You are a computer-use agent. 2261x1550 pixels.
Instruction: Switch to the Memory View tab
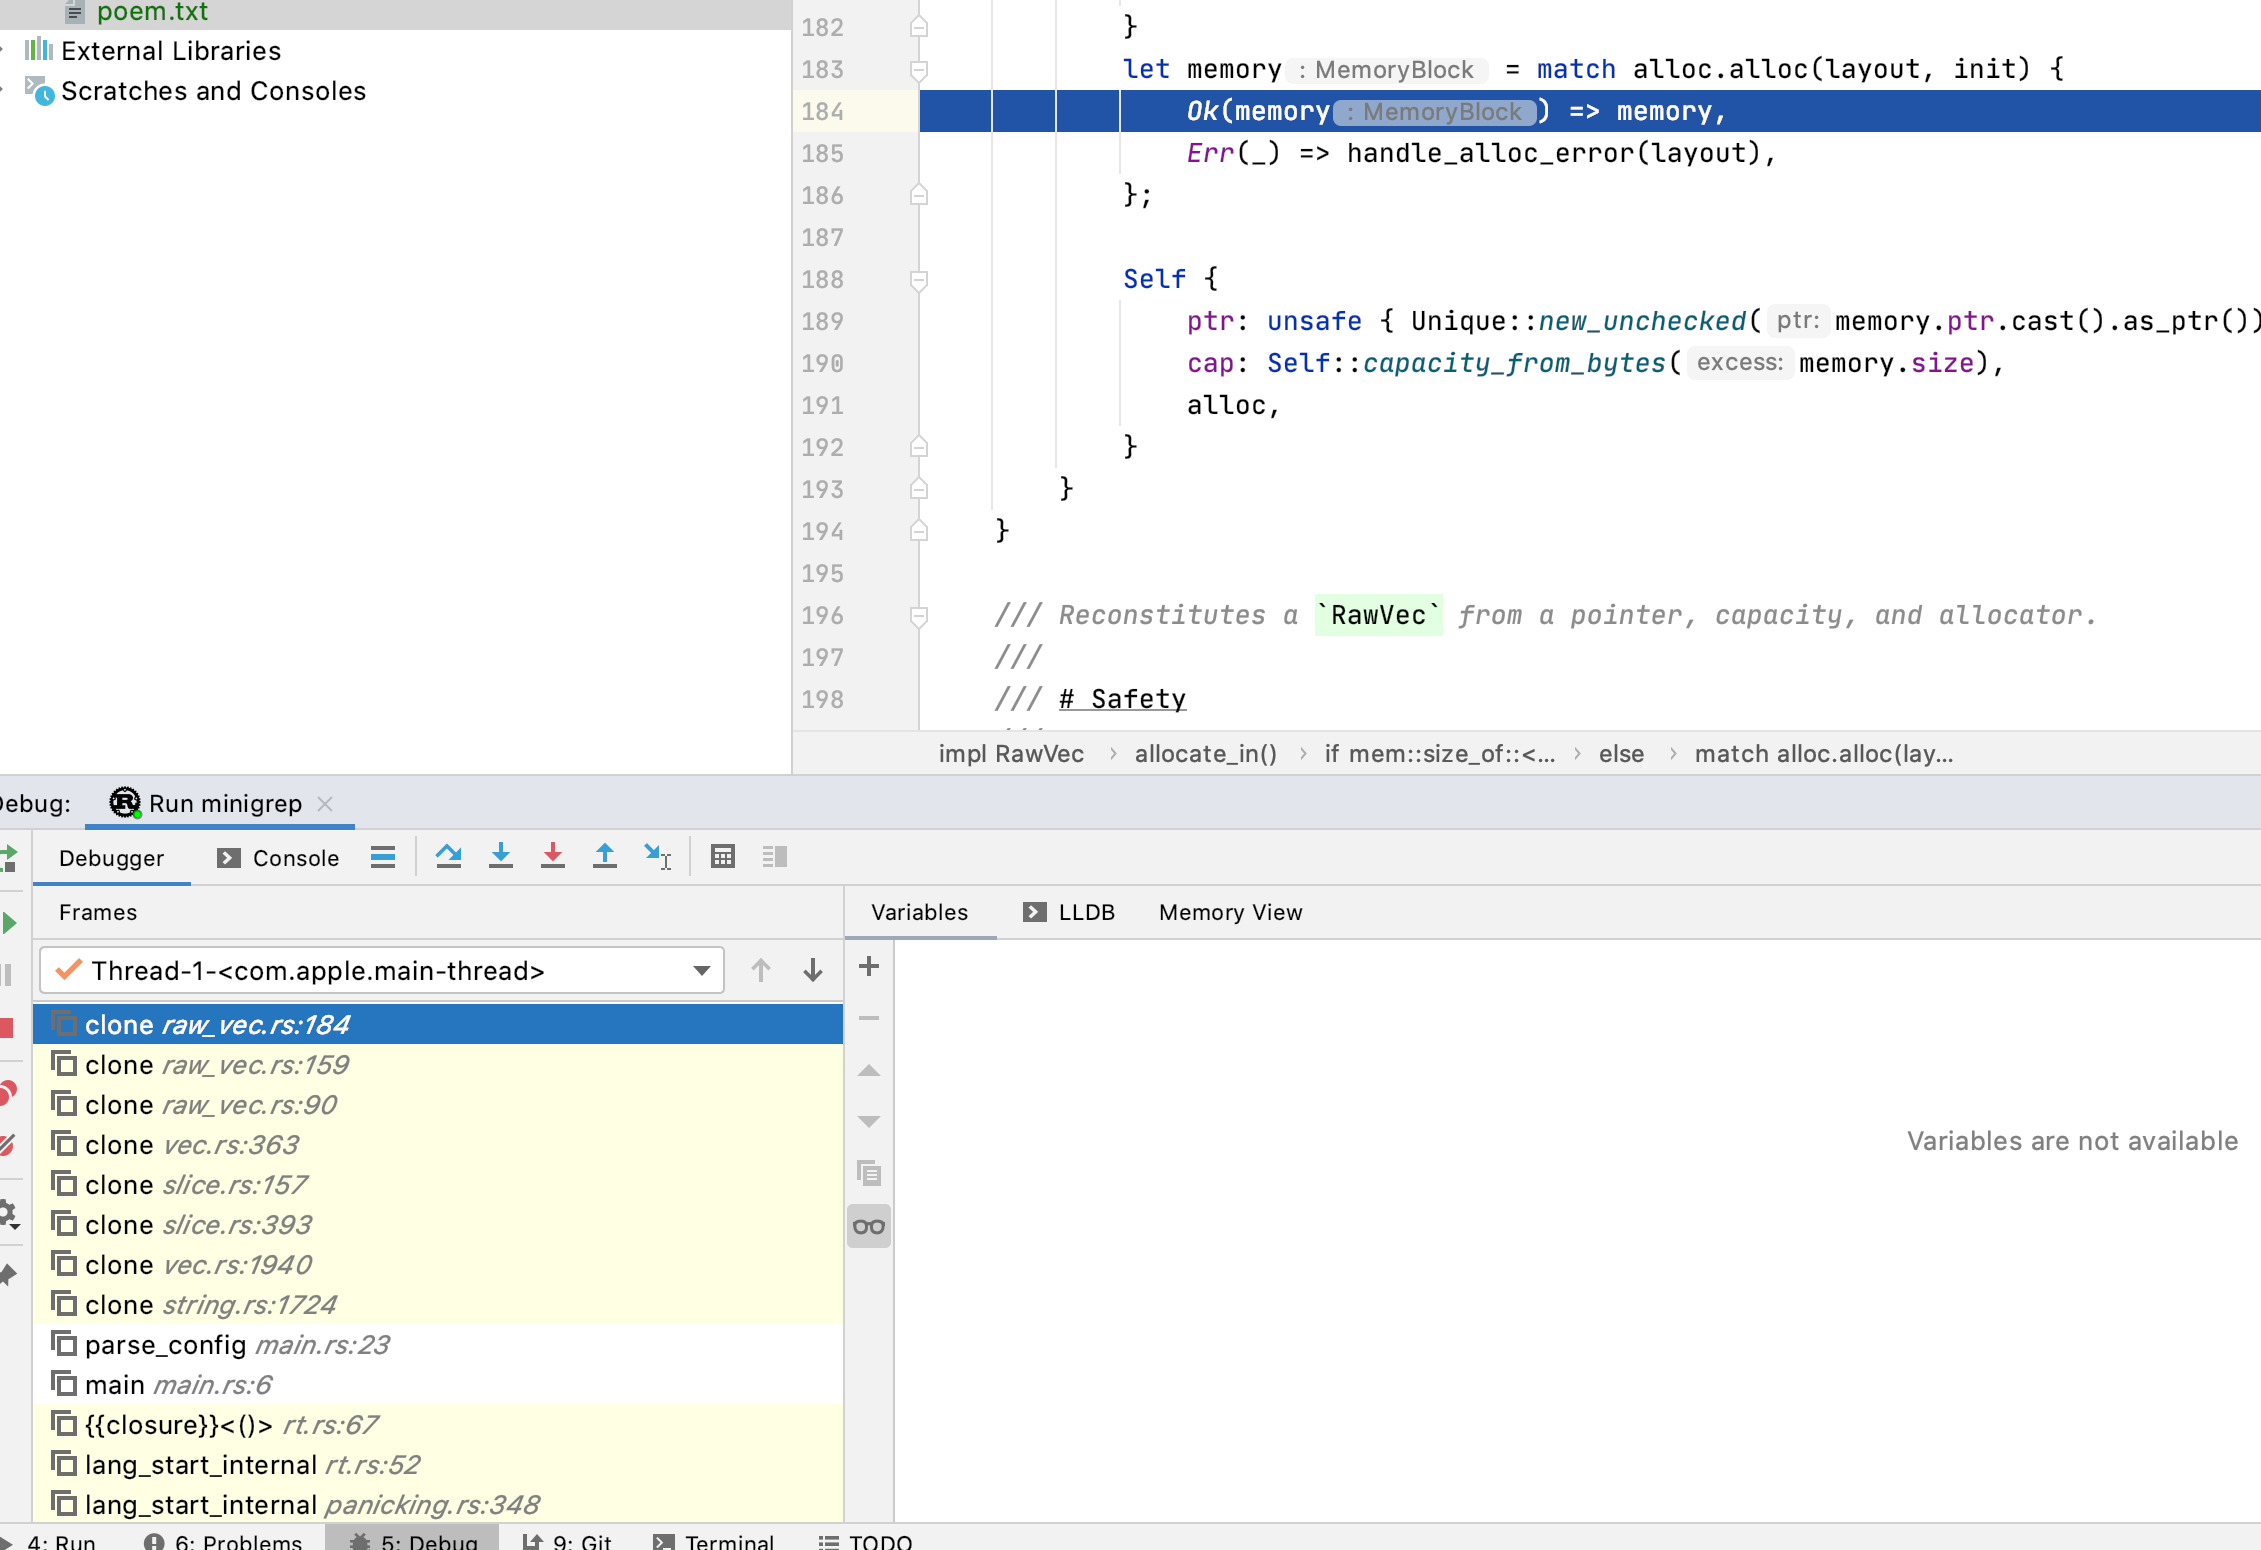1230,912
